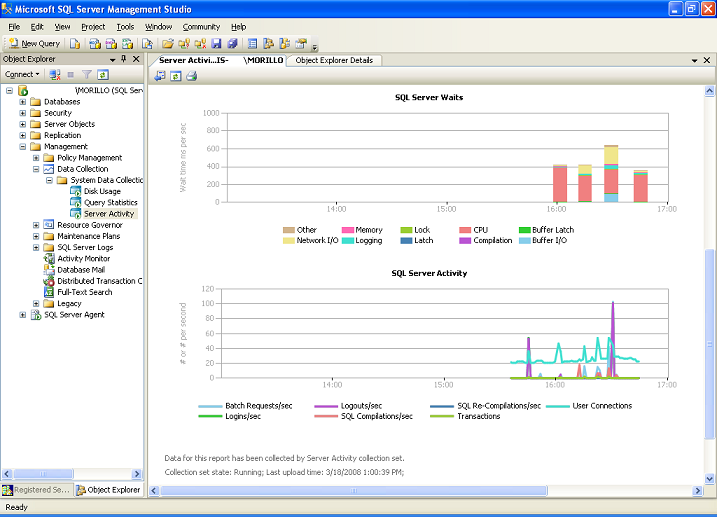The image size is (717, 517).
Task: Toggle auto-hide pin on Object Explorer
Action: (123, 59)
